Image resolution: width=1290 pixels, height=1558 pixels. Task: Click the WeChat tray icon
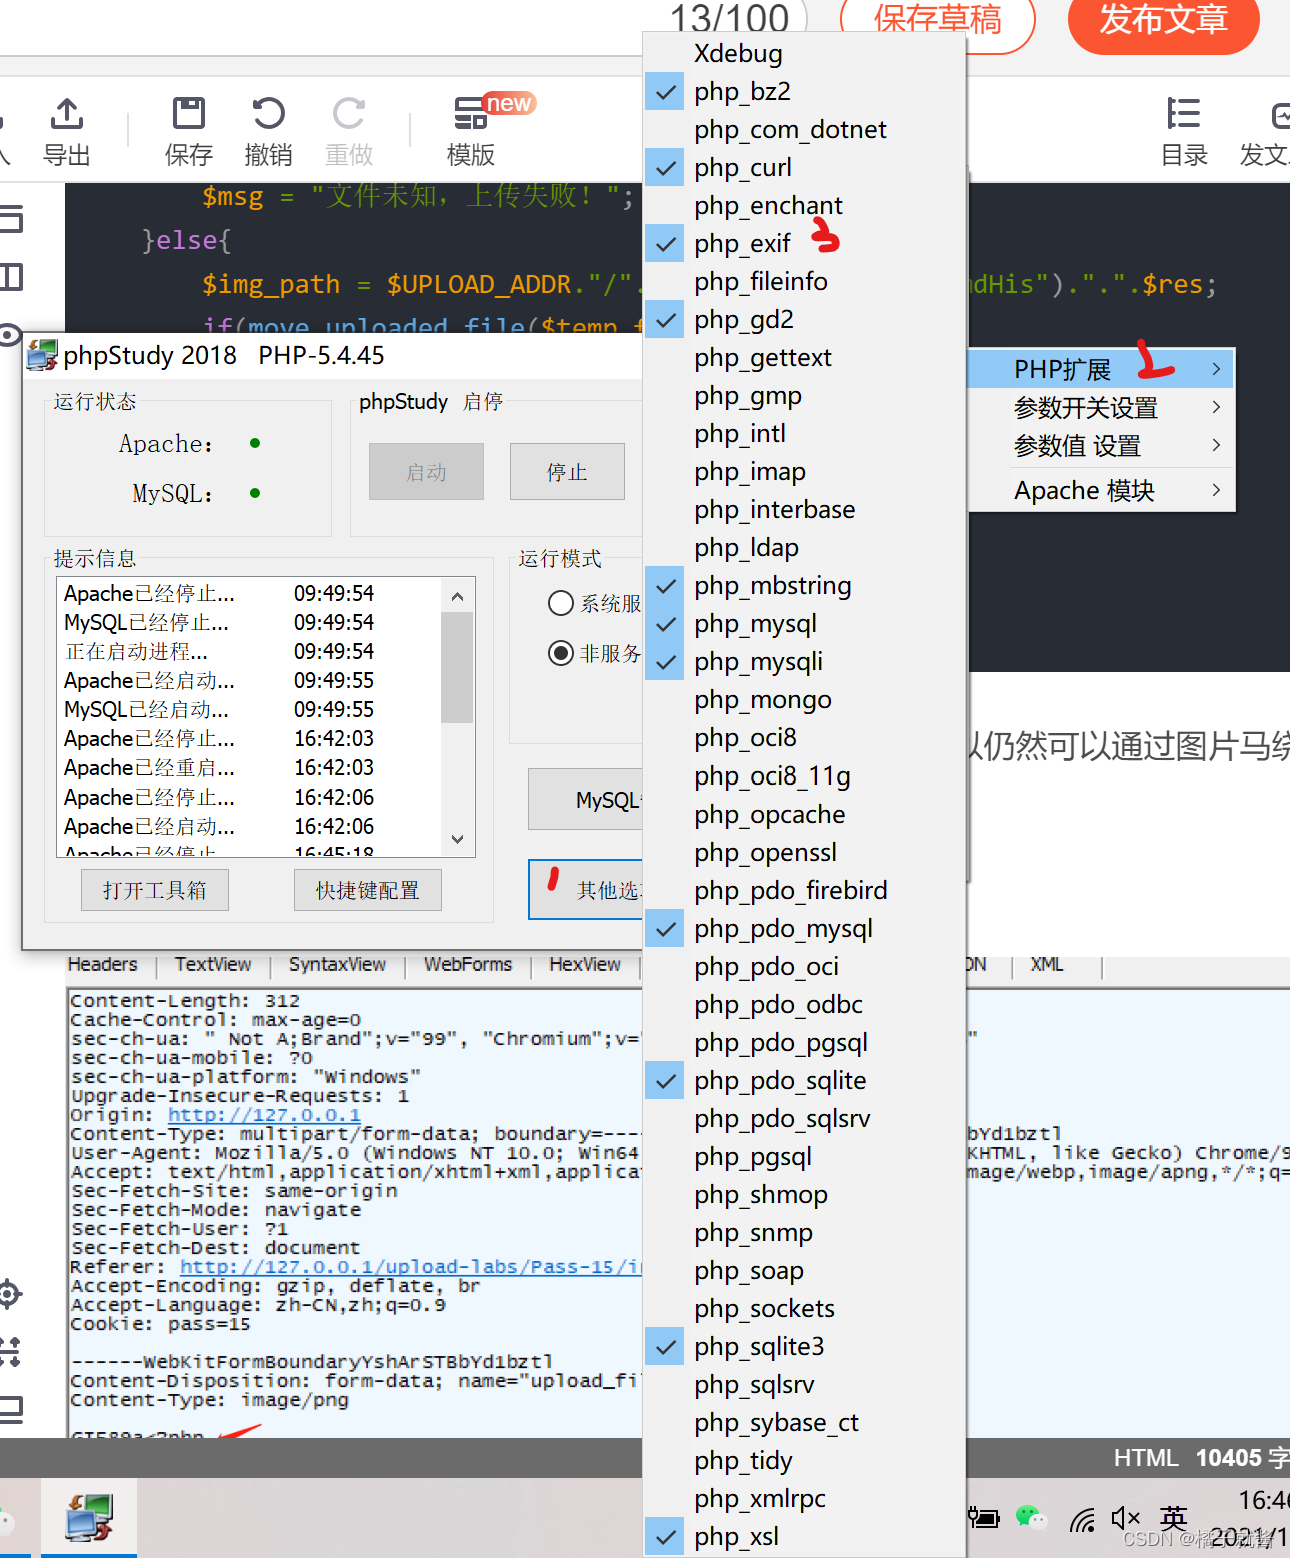1030,1518
